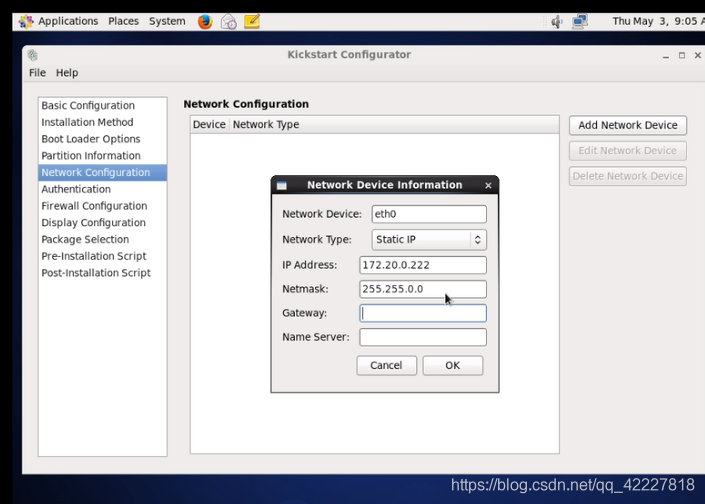The image size is (705, 504).
Task: Open the Help menu in Kickstart Configurator
Action: coord(67,73)
